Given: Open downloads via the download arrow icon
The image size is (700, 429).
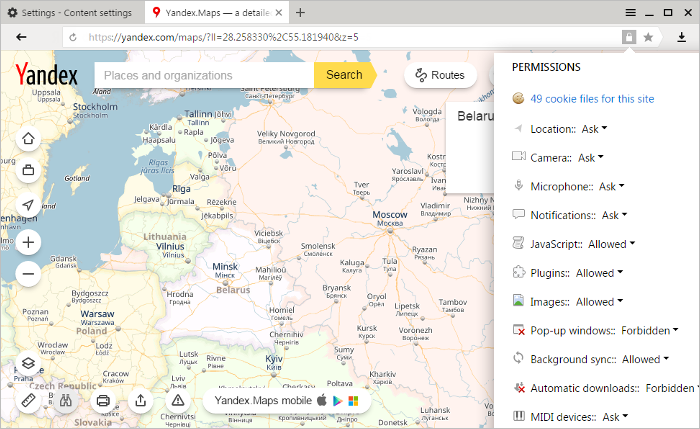Looking at the screenshot, I should [681, 37].
